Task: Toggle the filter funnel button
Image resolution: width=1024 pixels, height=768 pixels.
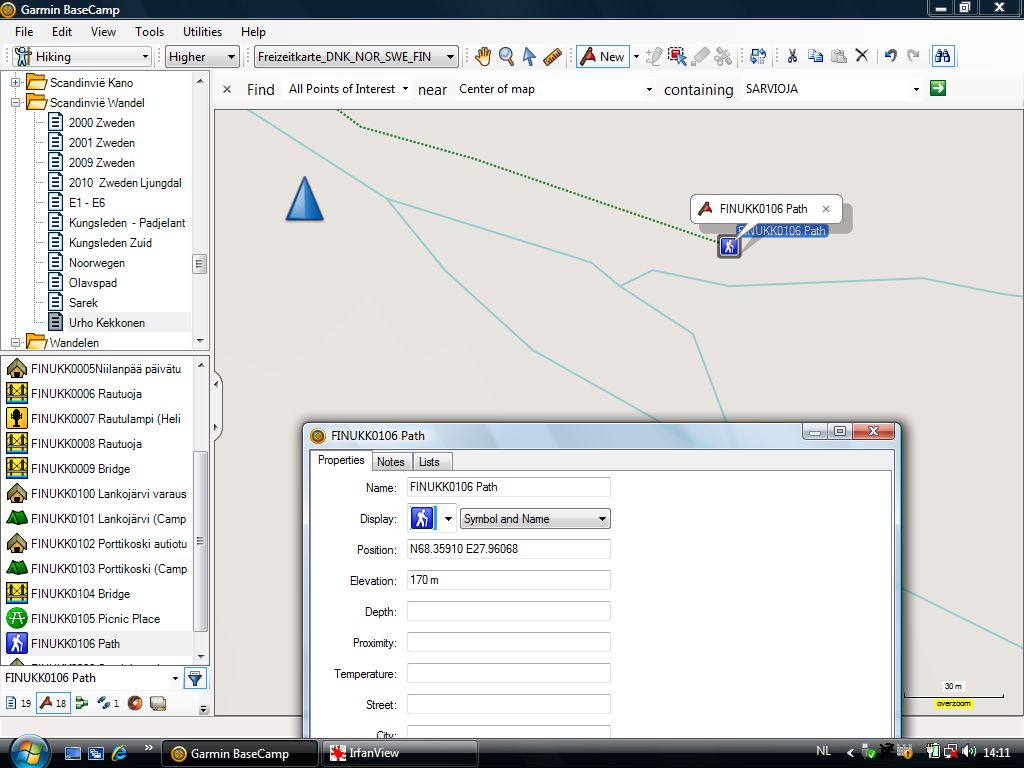Action: (195, 679)
